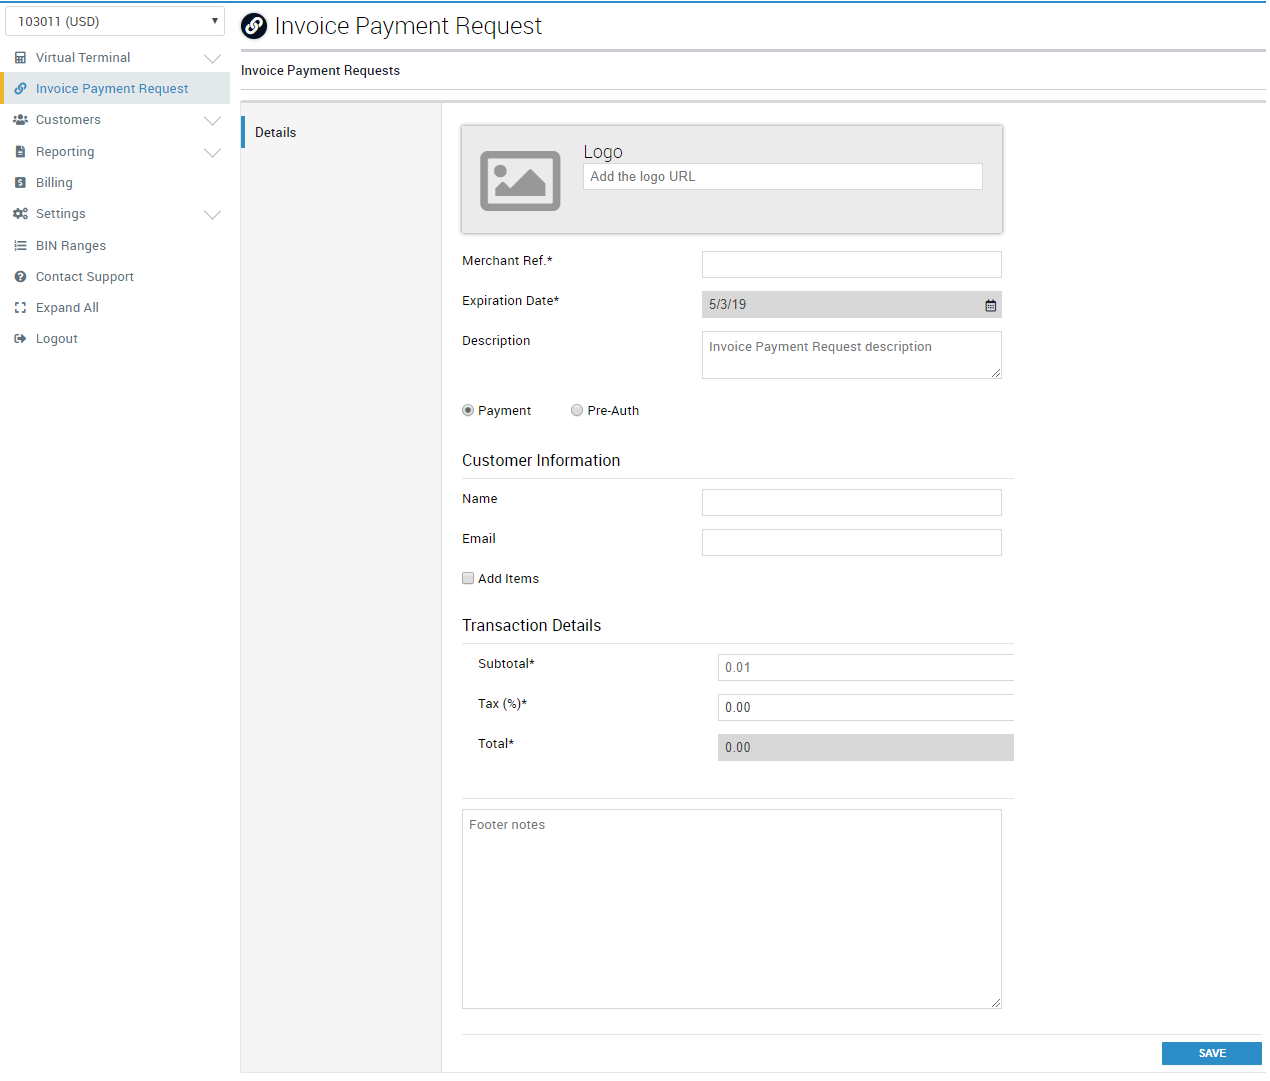Image resolution: width=1270 pixels, height=1081 pixels.
Task: Click the Logout link in sidebar
Action: coord(56,339)
